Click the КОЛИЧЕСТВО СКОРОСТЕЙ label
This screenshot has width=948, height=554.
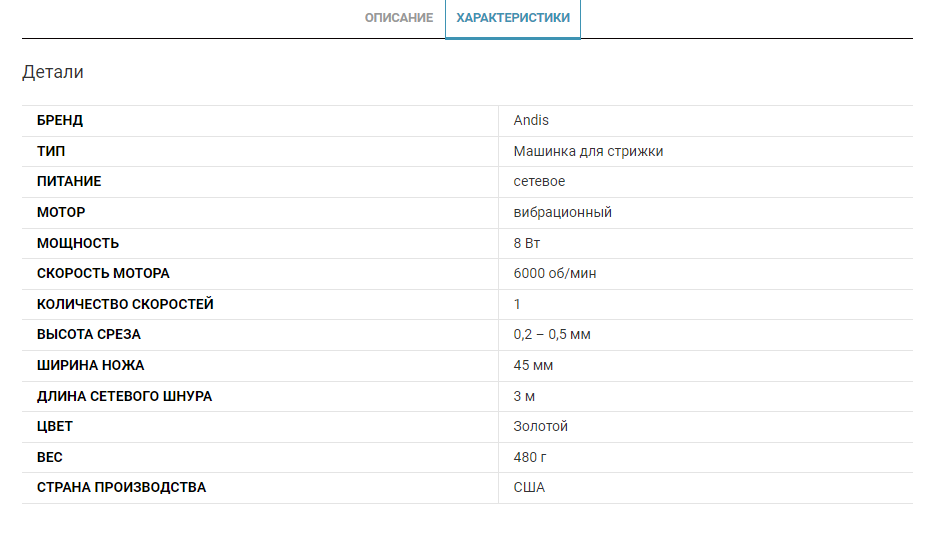pyautogui.click(x=125, y=304)
